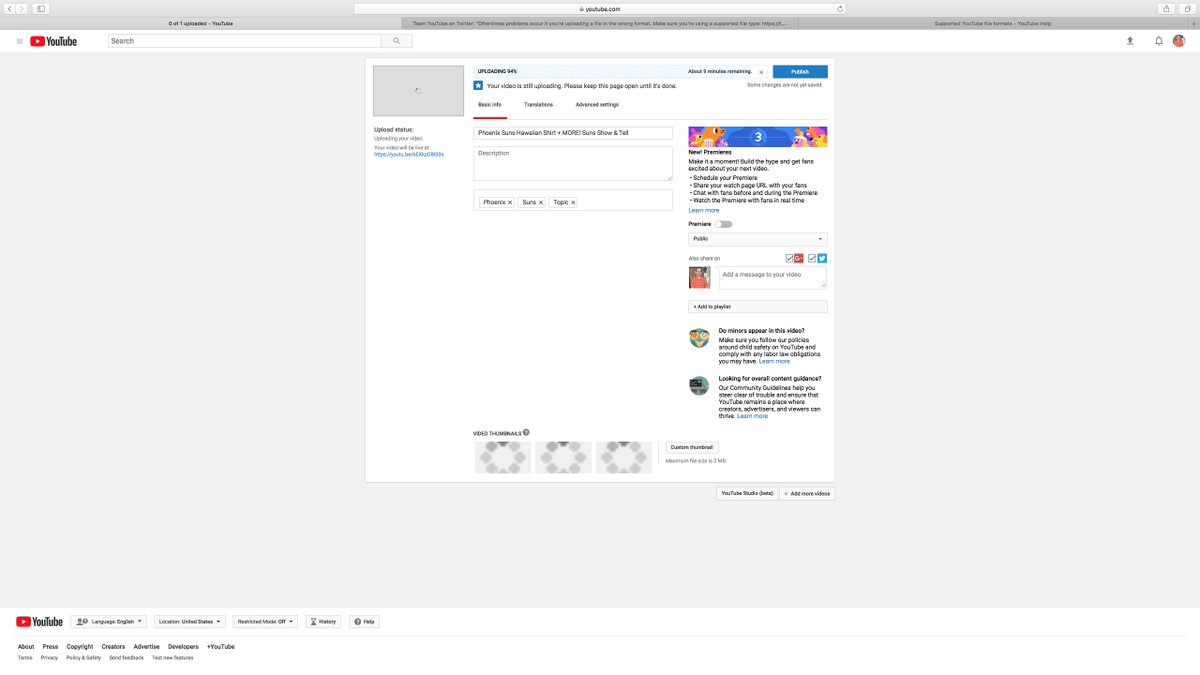Reload the page in address bar
The height and width of the screenshot is (675, 1200).
(839, 8)
